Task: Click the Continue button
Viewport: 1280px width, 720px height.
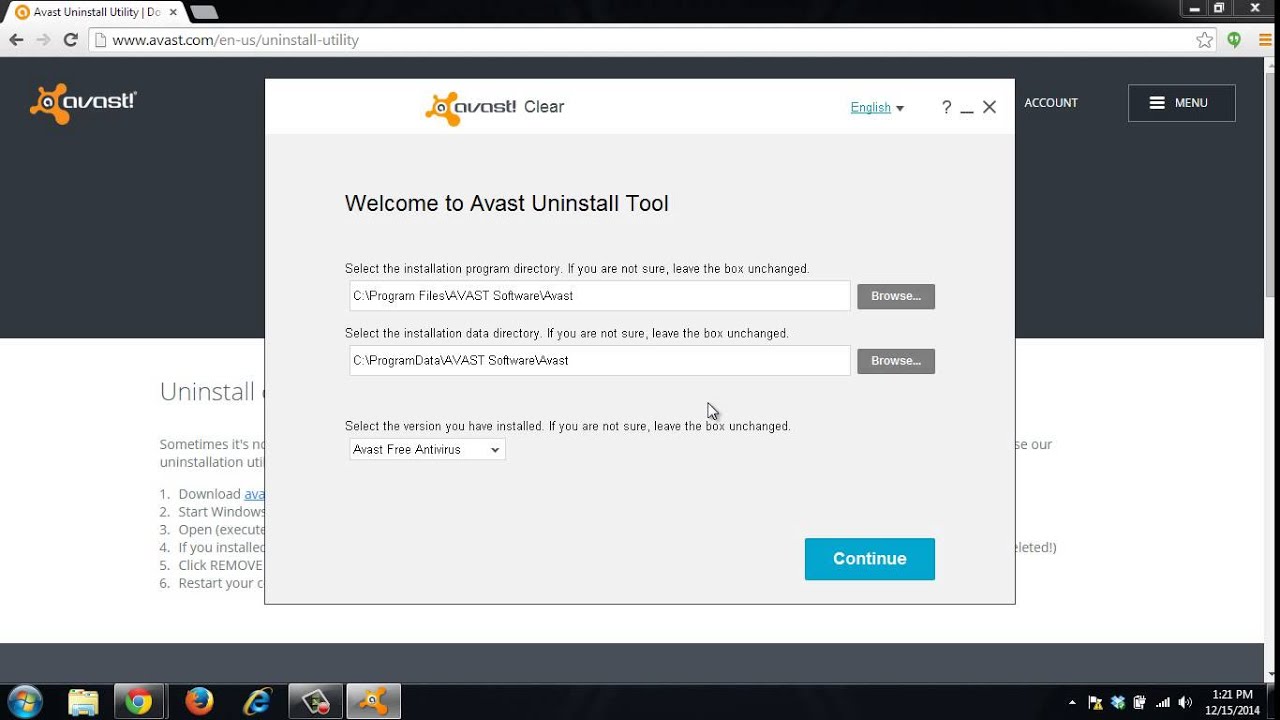Action: pos(869,559)
